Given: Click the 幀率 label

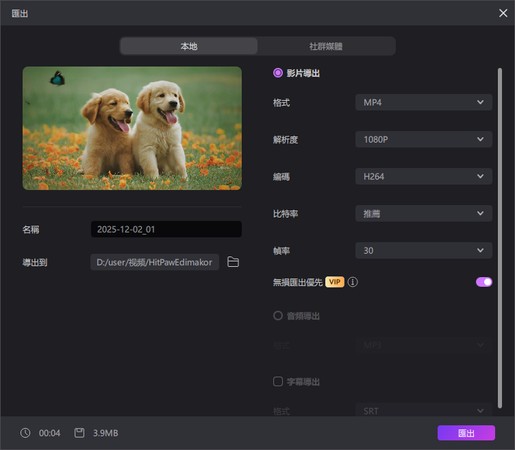Looking at the screenshot, I should pos(281,251).
